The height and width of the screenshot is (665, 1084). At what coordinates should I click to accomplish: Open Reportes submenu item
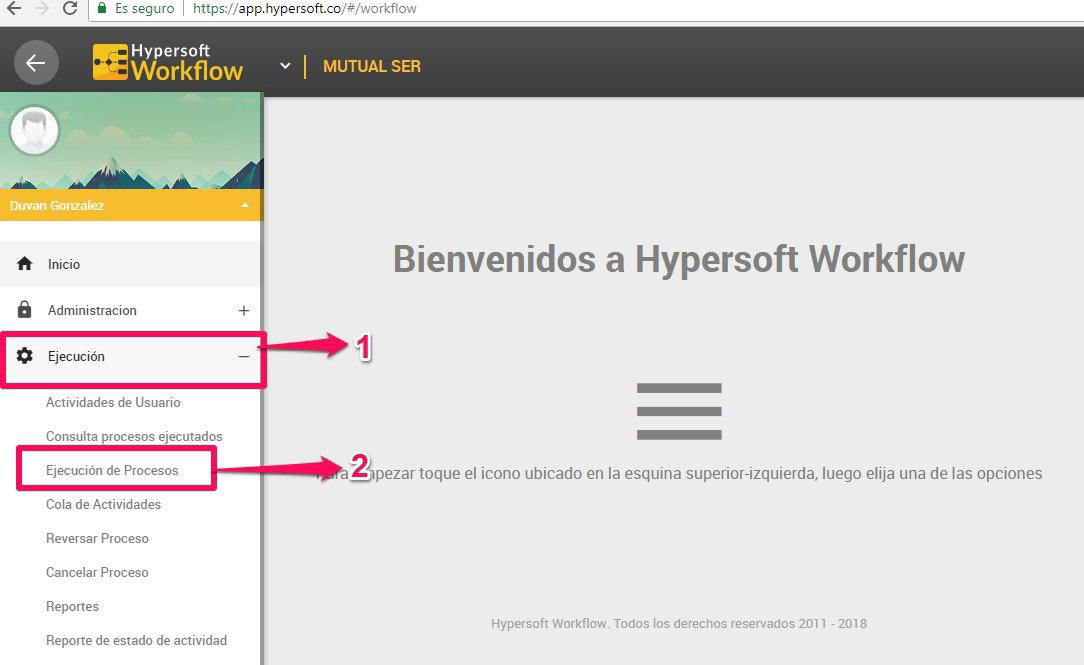tap(72, 606)
